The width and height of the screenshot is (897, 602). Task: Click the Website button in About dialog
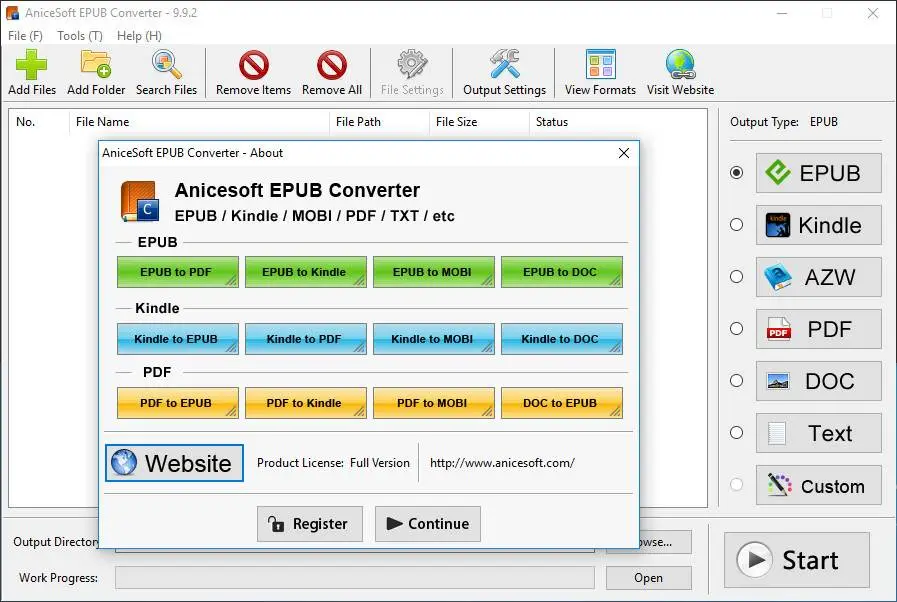coord(174,463)
